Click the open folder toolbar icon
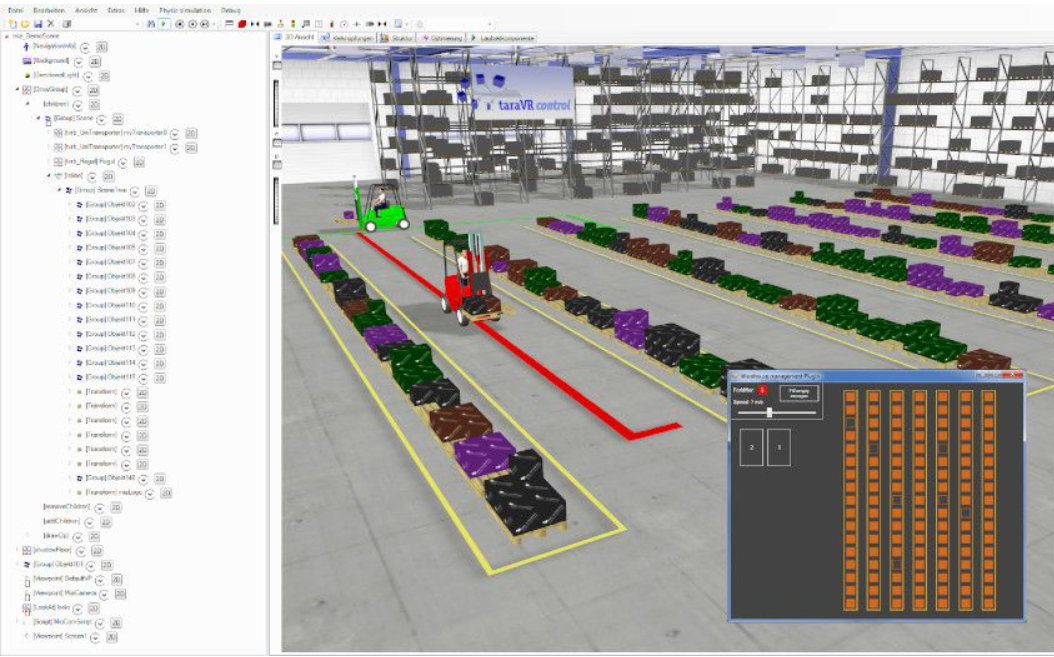The width and height of the screenshot is (1054, 657). 24,23
